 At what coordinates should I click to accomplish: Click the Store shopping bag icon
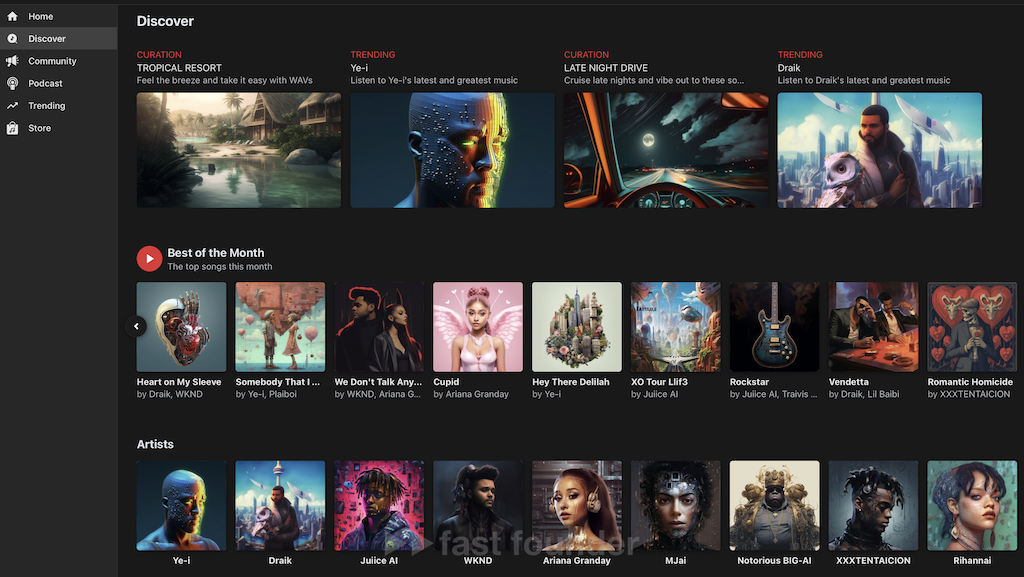click(12, 128)
